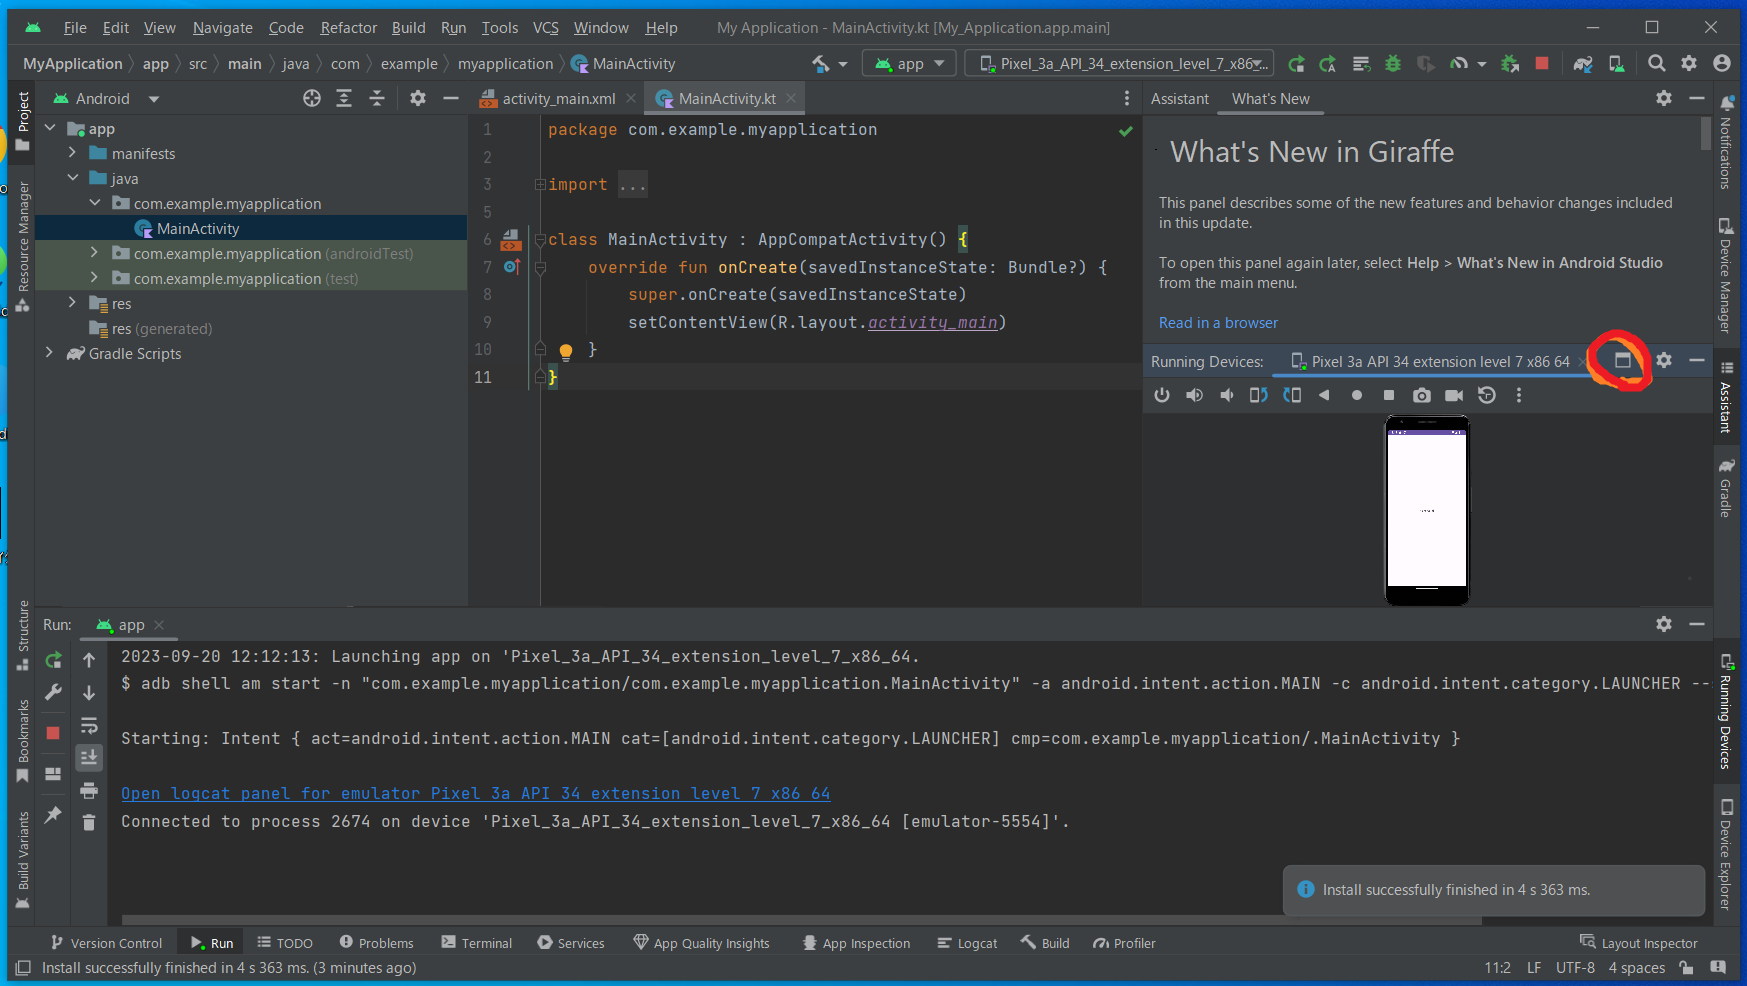Viewport: 1747px width, 986px height.
Task: Toggle Notifications sidebar button
Action: point(1726,143)
